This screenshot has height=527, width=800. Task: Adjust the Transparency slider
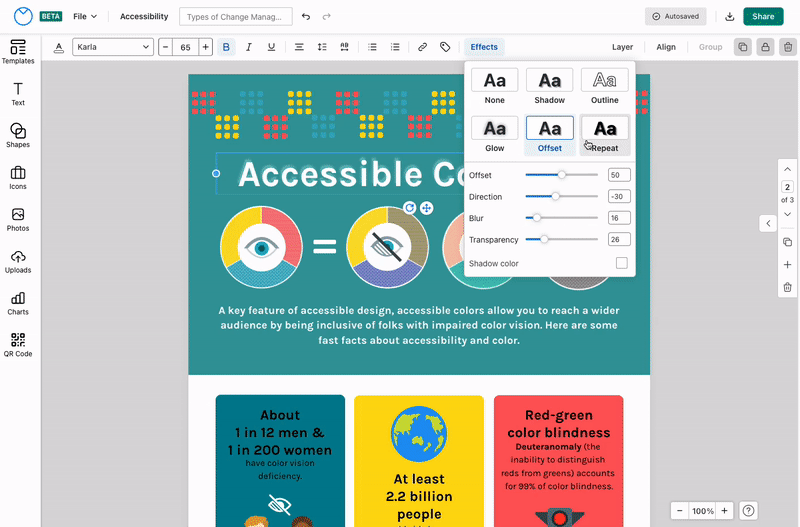pos(561,239)
